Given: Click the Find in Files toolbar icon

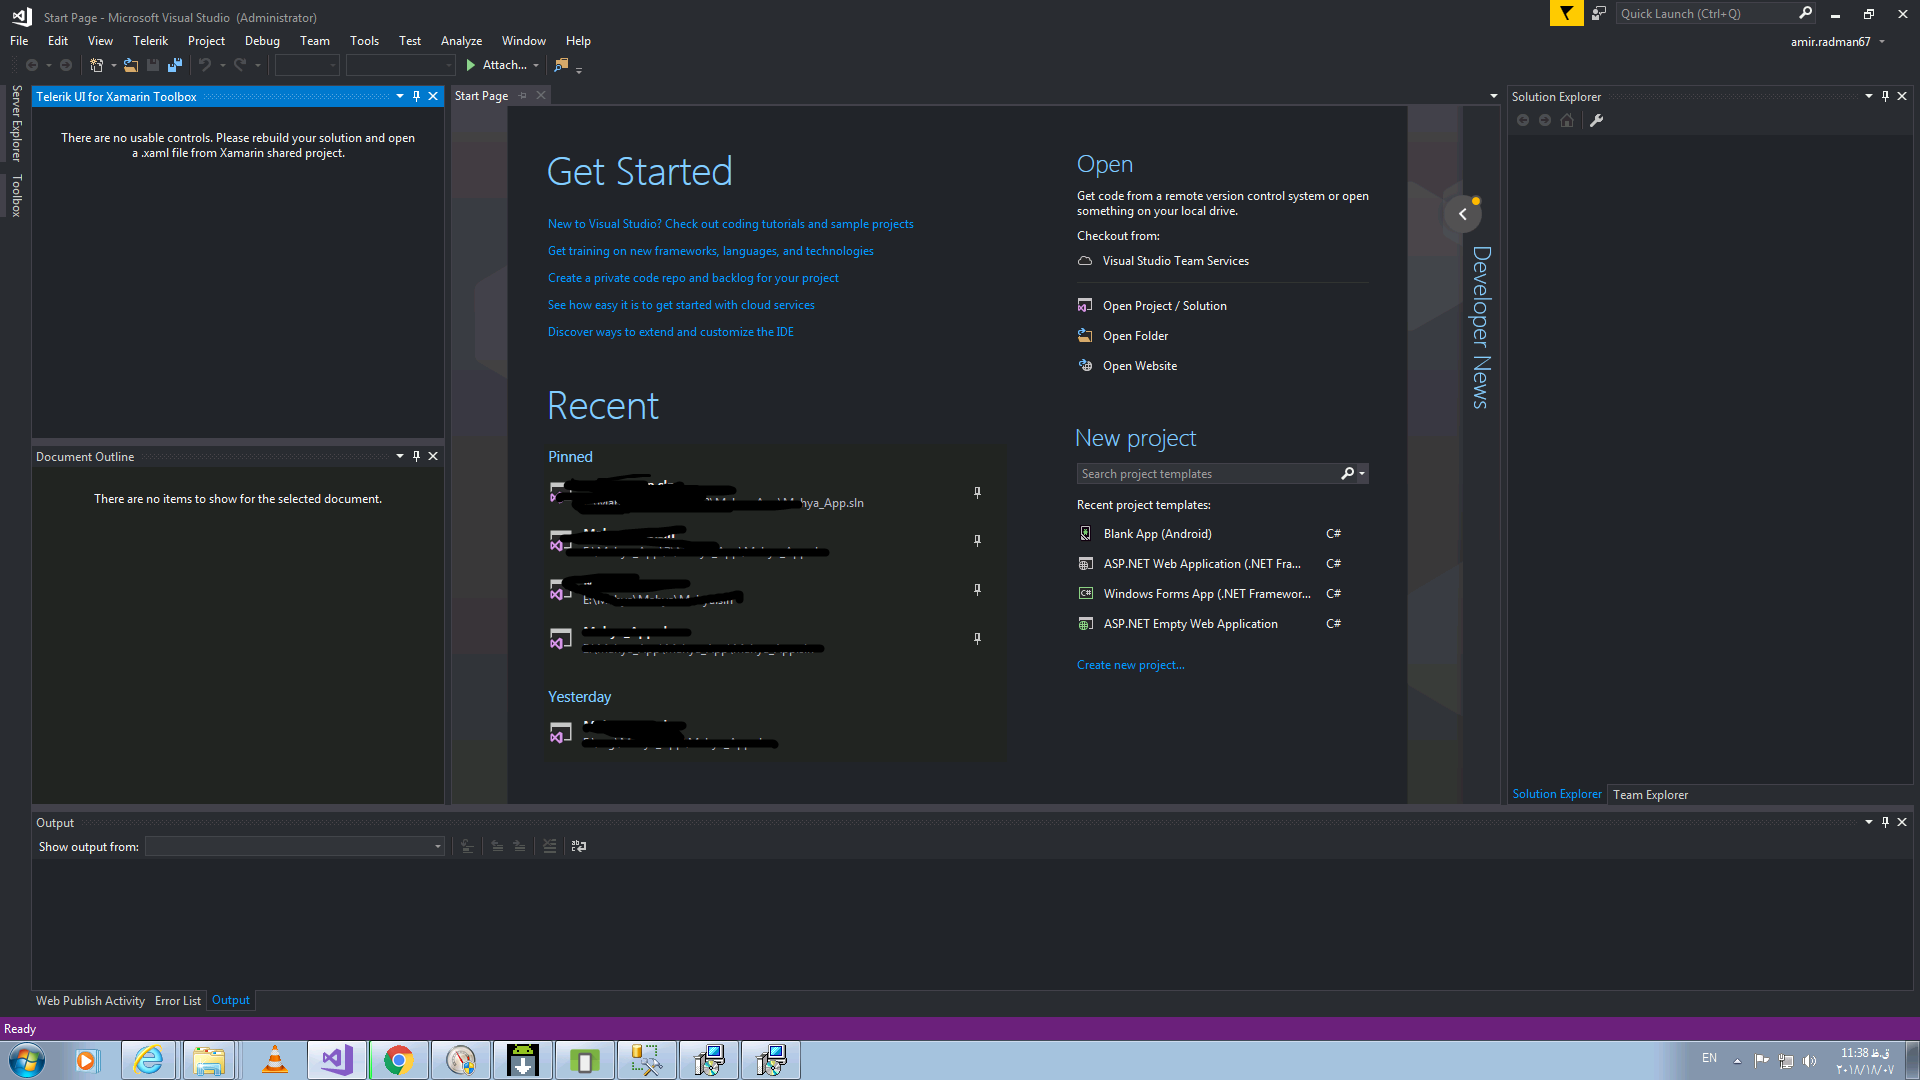Looking at the screenshot, I should pos(561,65).
